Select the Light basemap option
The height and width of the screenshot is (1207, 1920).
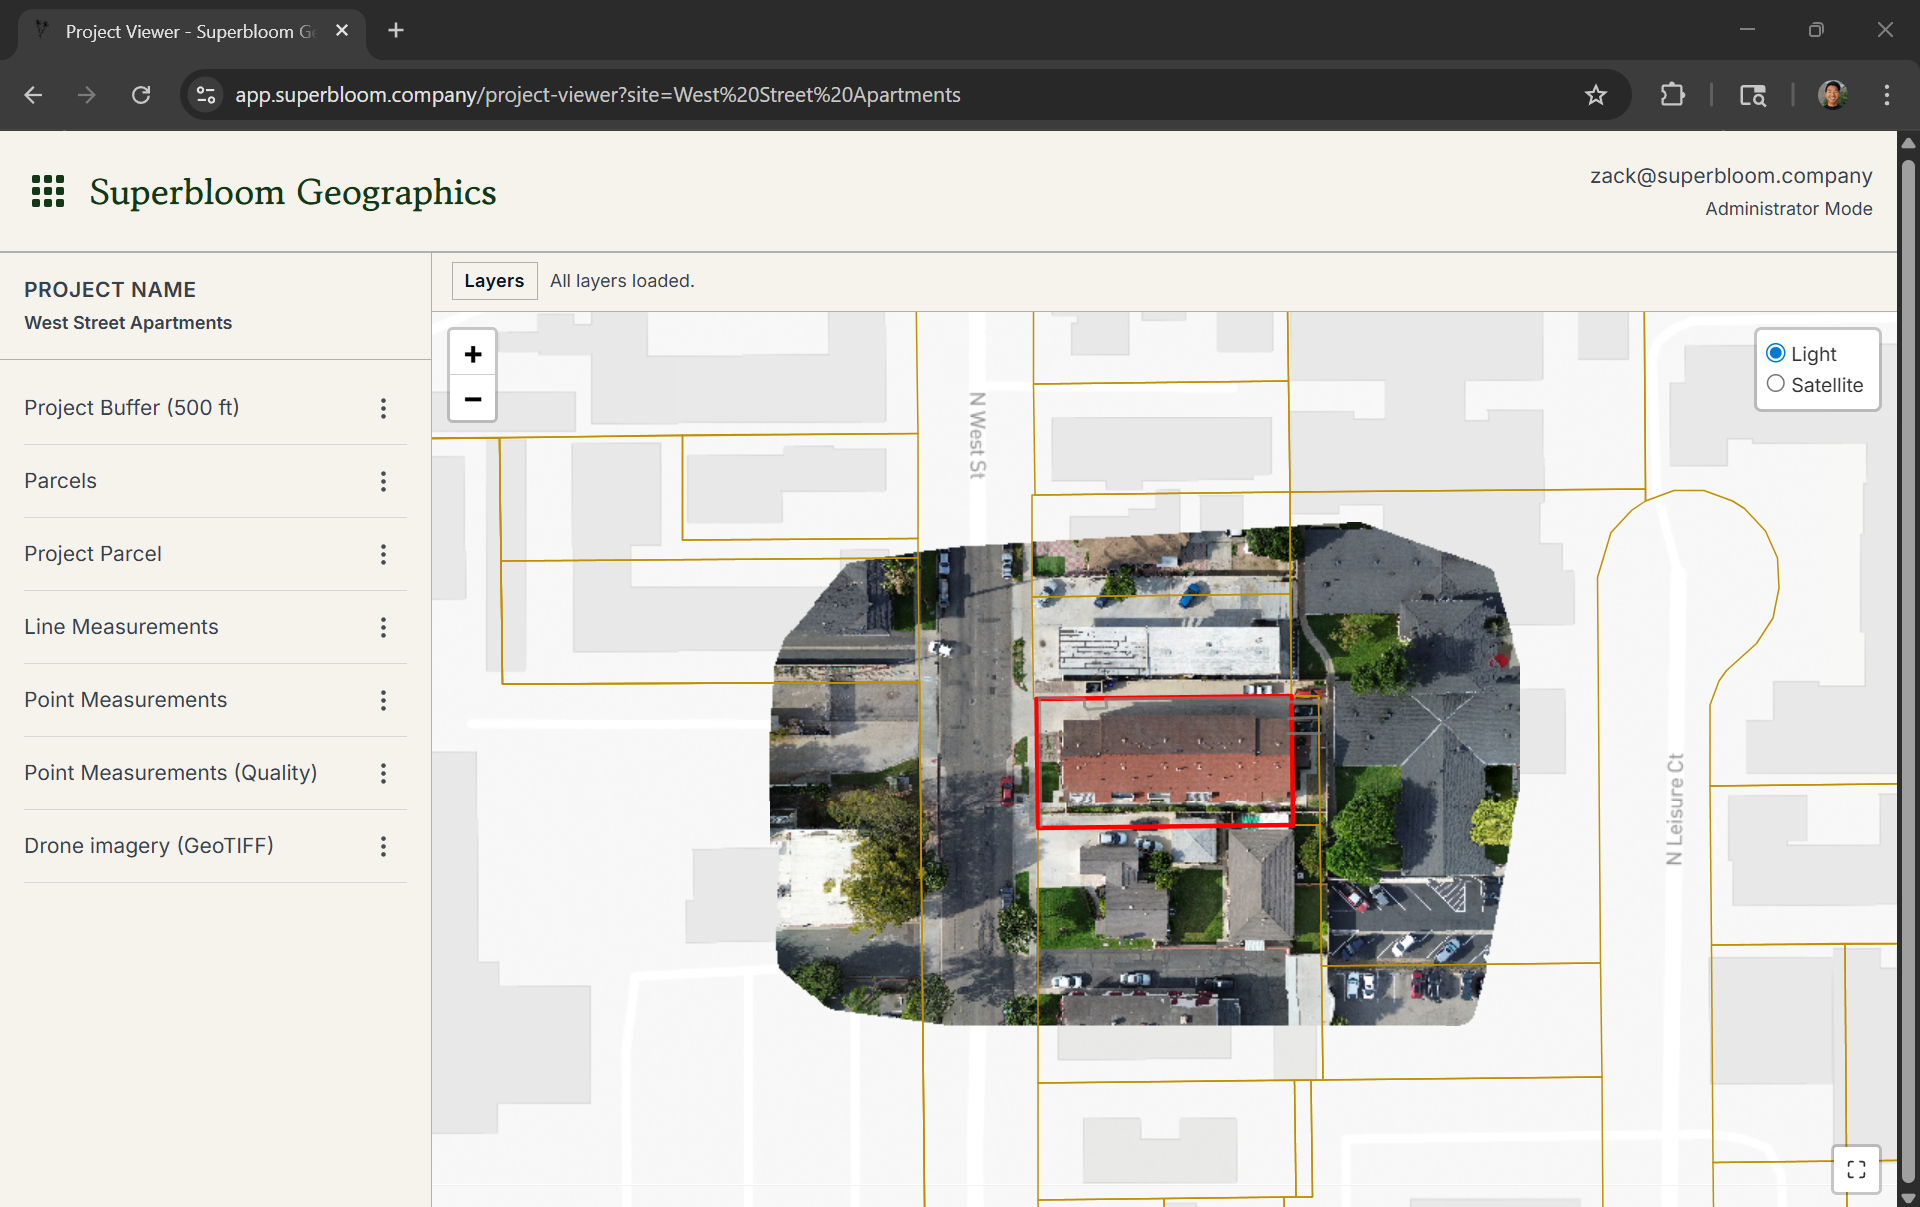tap(1776, 353)
